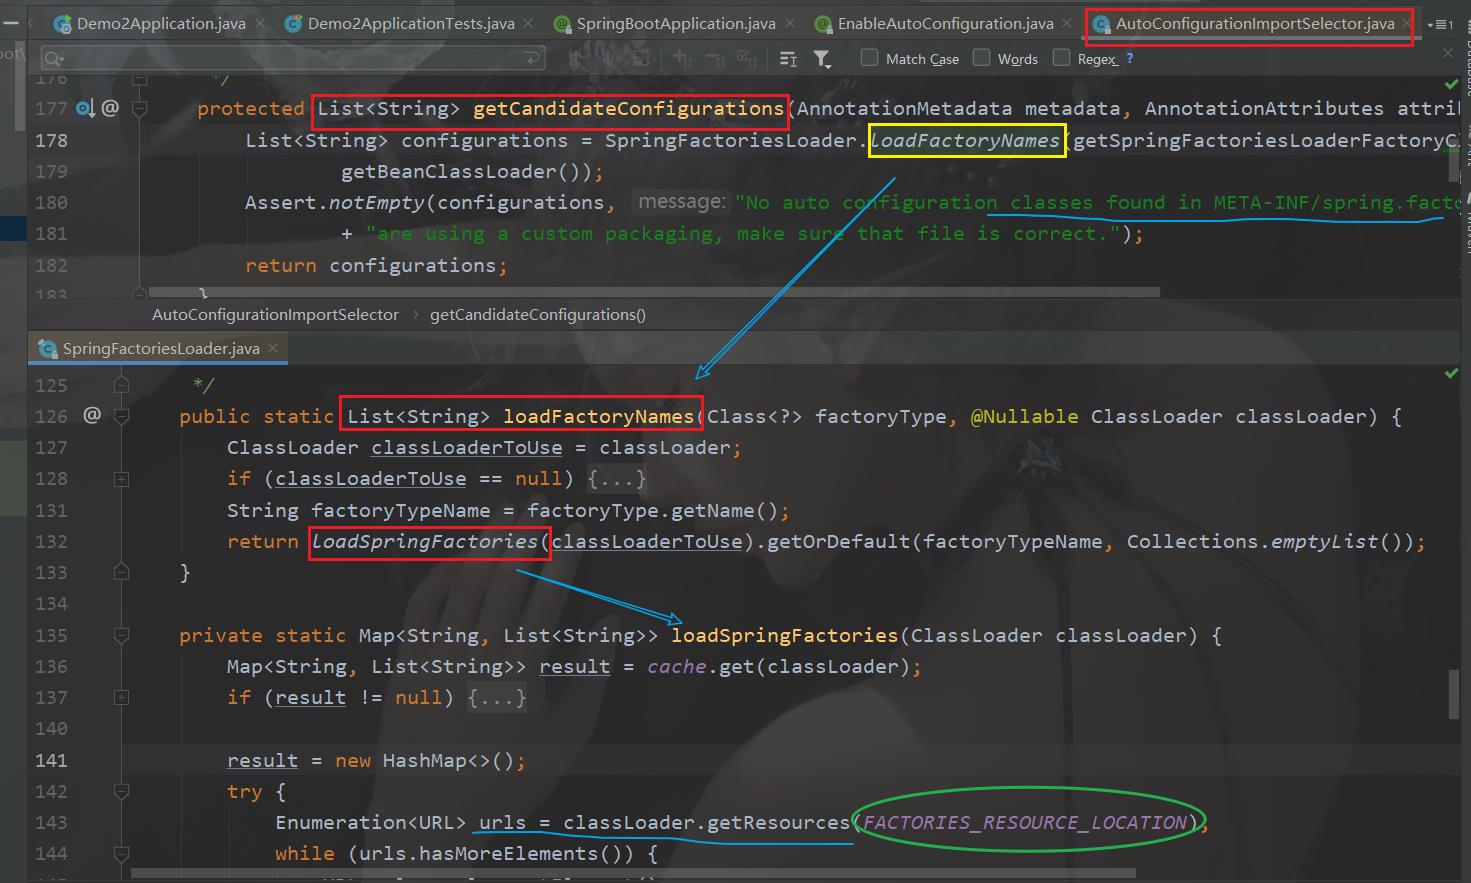Enable Regex search option

(1062, 58)
